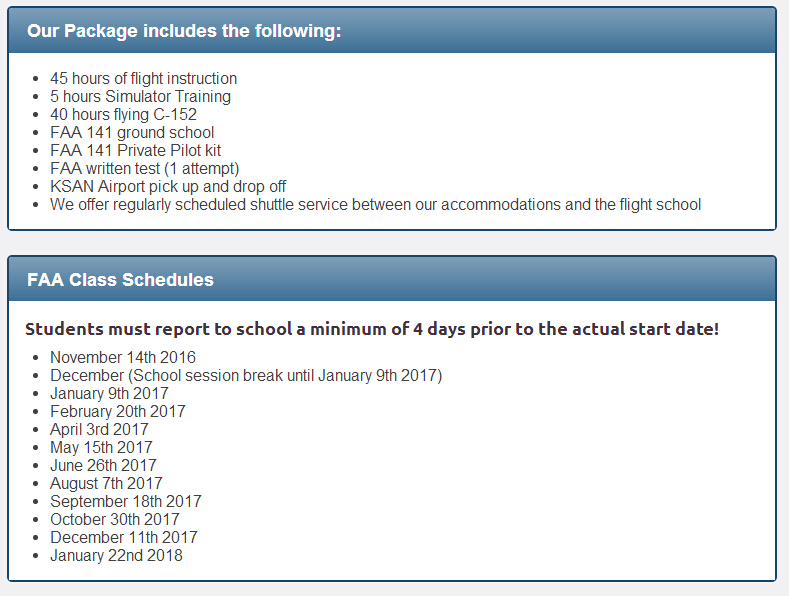Click the December school session break entry
This screenshot has height=596, width=789.
click(246, 376)
